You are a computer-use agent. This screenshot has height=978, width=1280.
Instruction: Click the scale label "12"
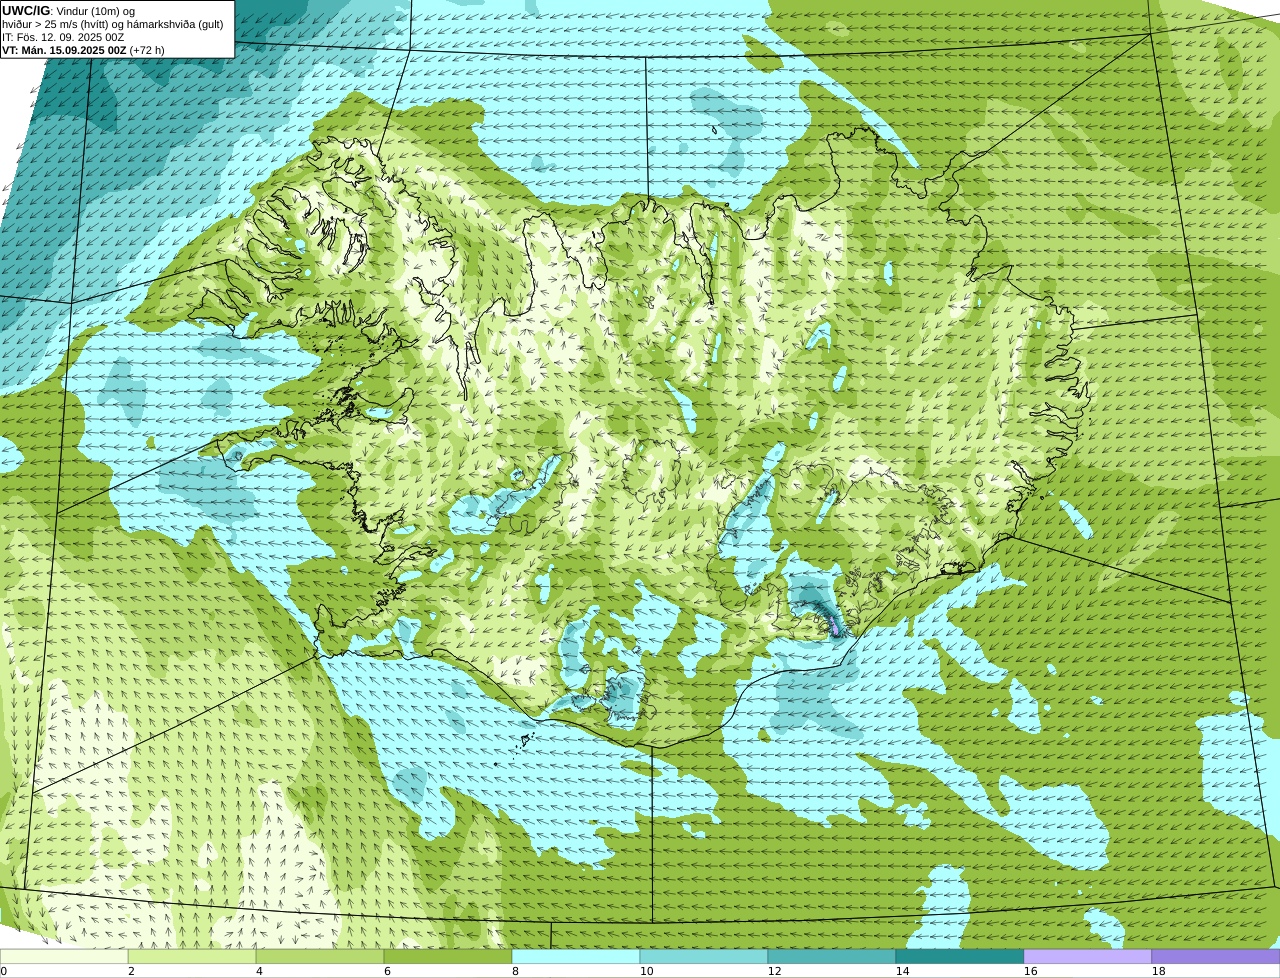(x=775, y=971)
